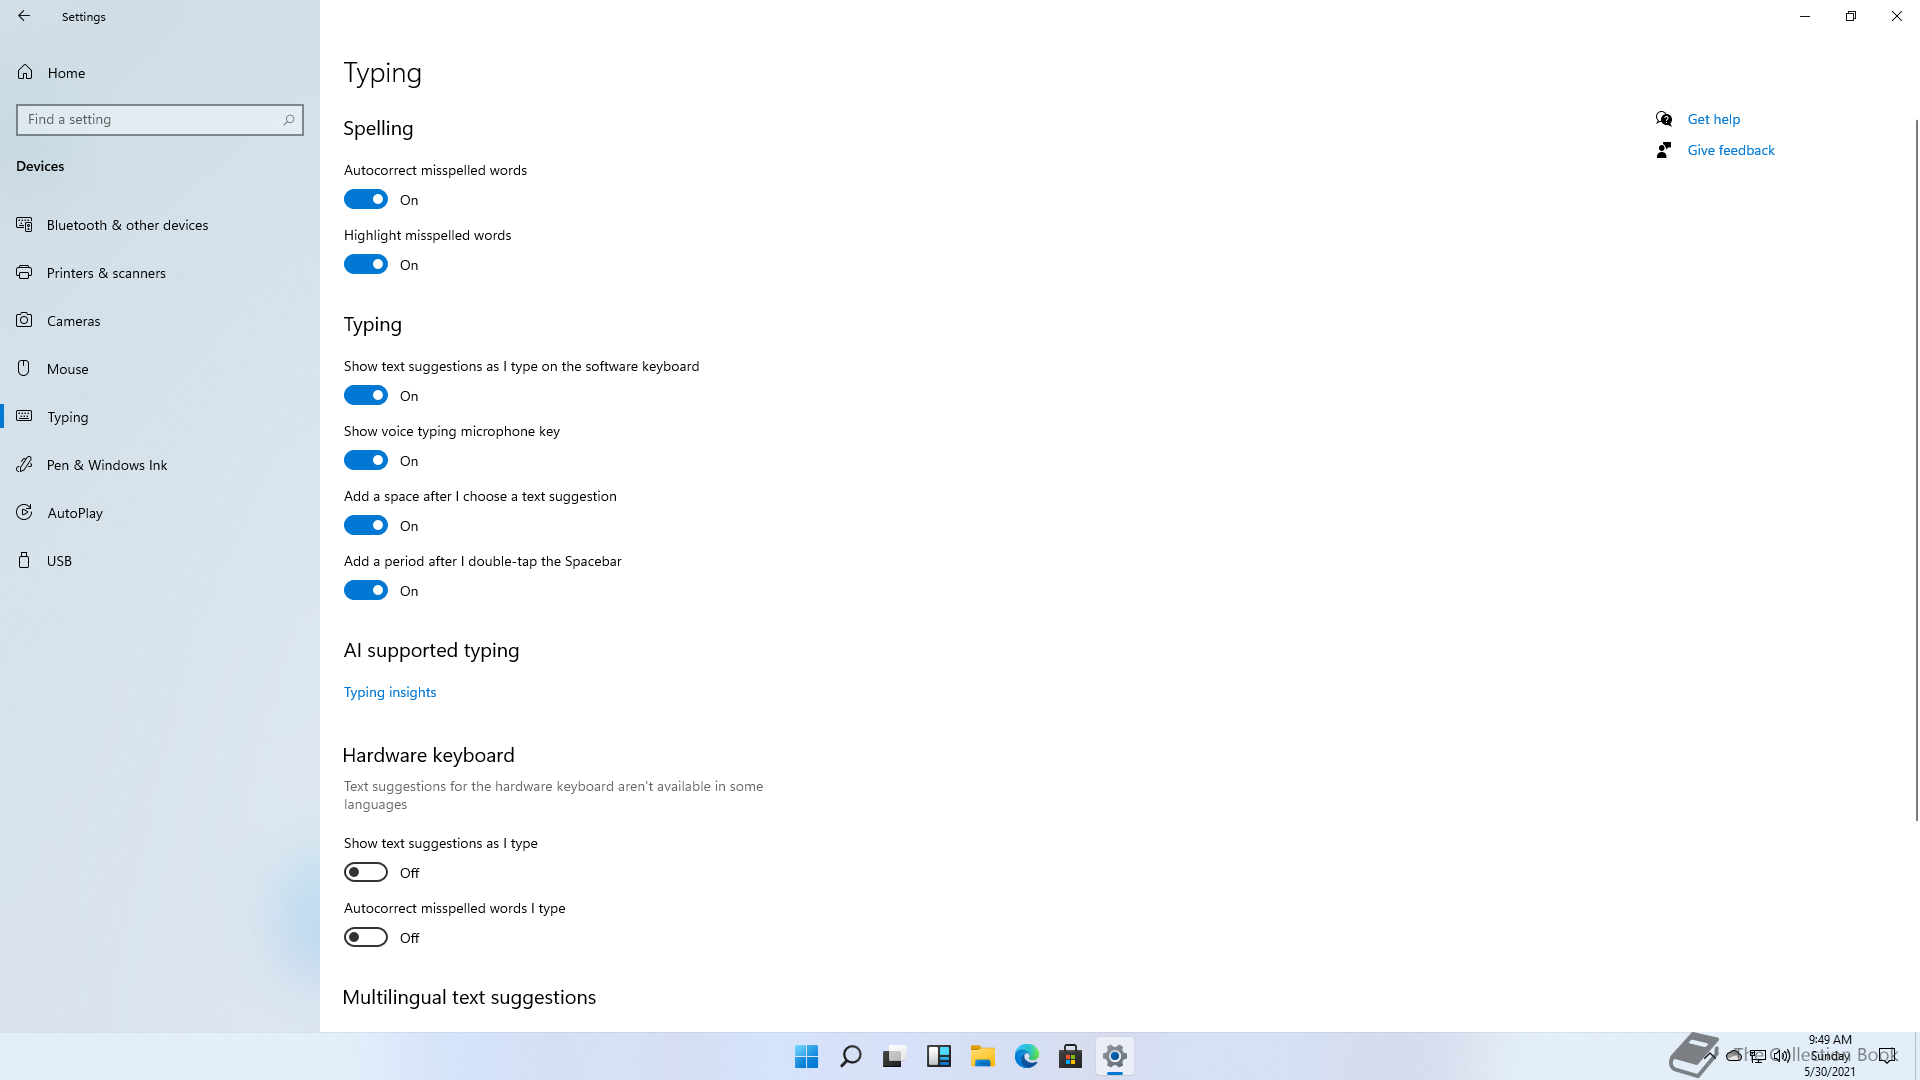Click the Get help chat icon
1920x1080 pixels.
pos(1664,119)
